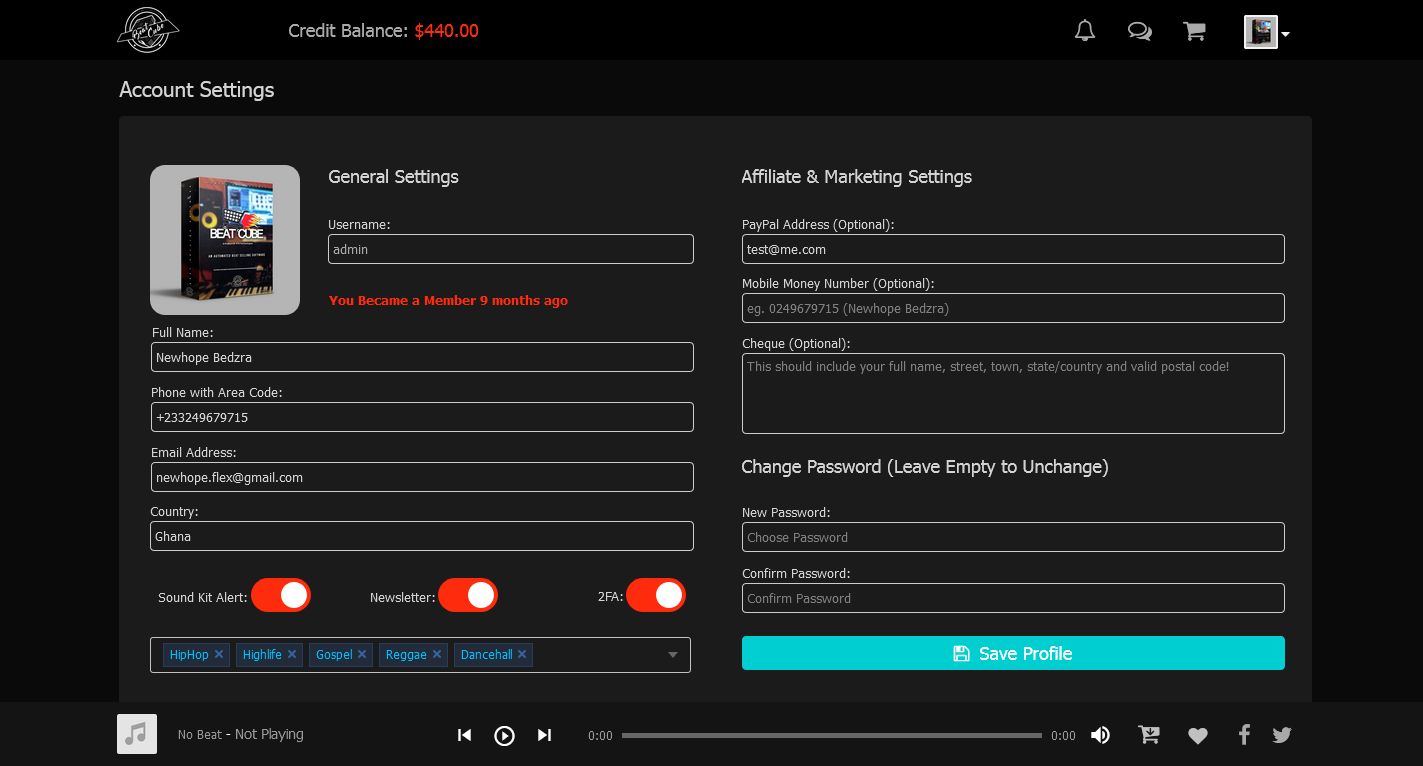Favorite the beat with heart icon
This screenshot has width=1423, height=766.
[x=1197, y=736]
